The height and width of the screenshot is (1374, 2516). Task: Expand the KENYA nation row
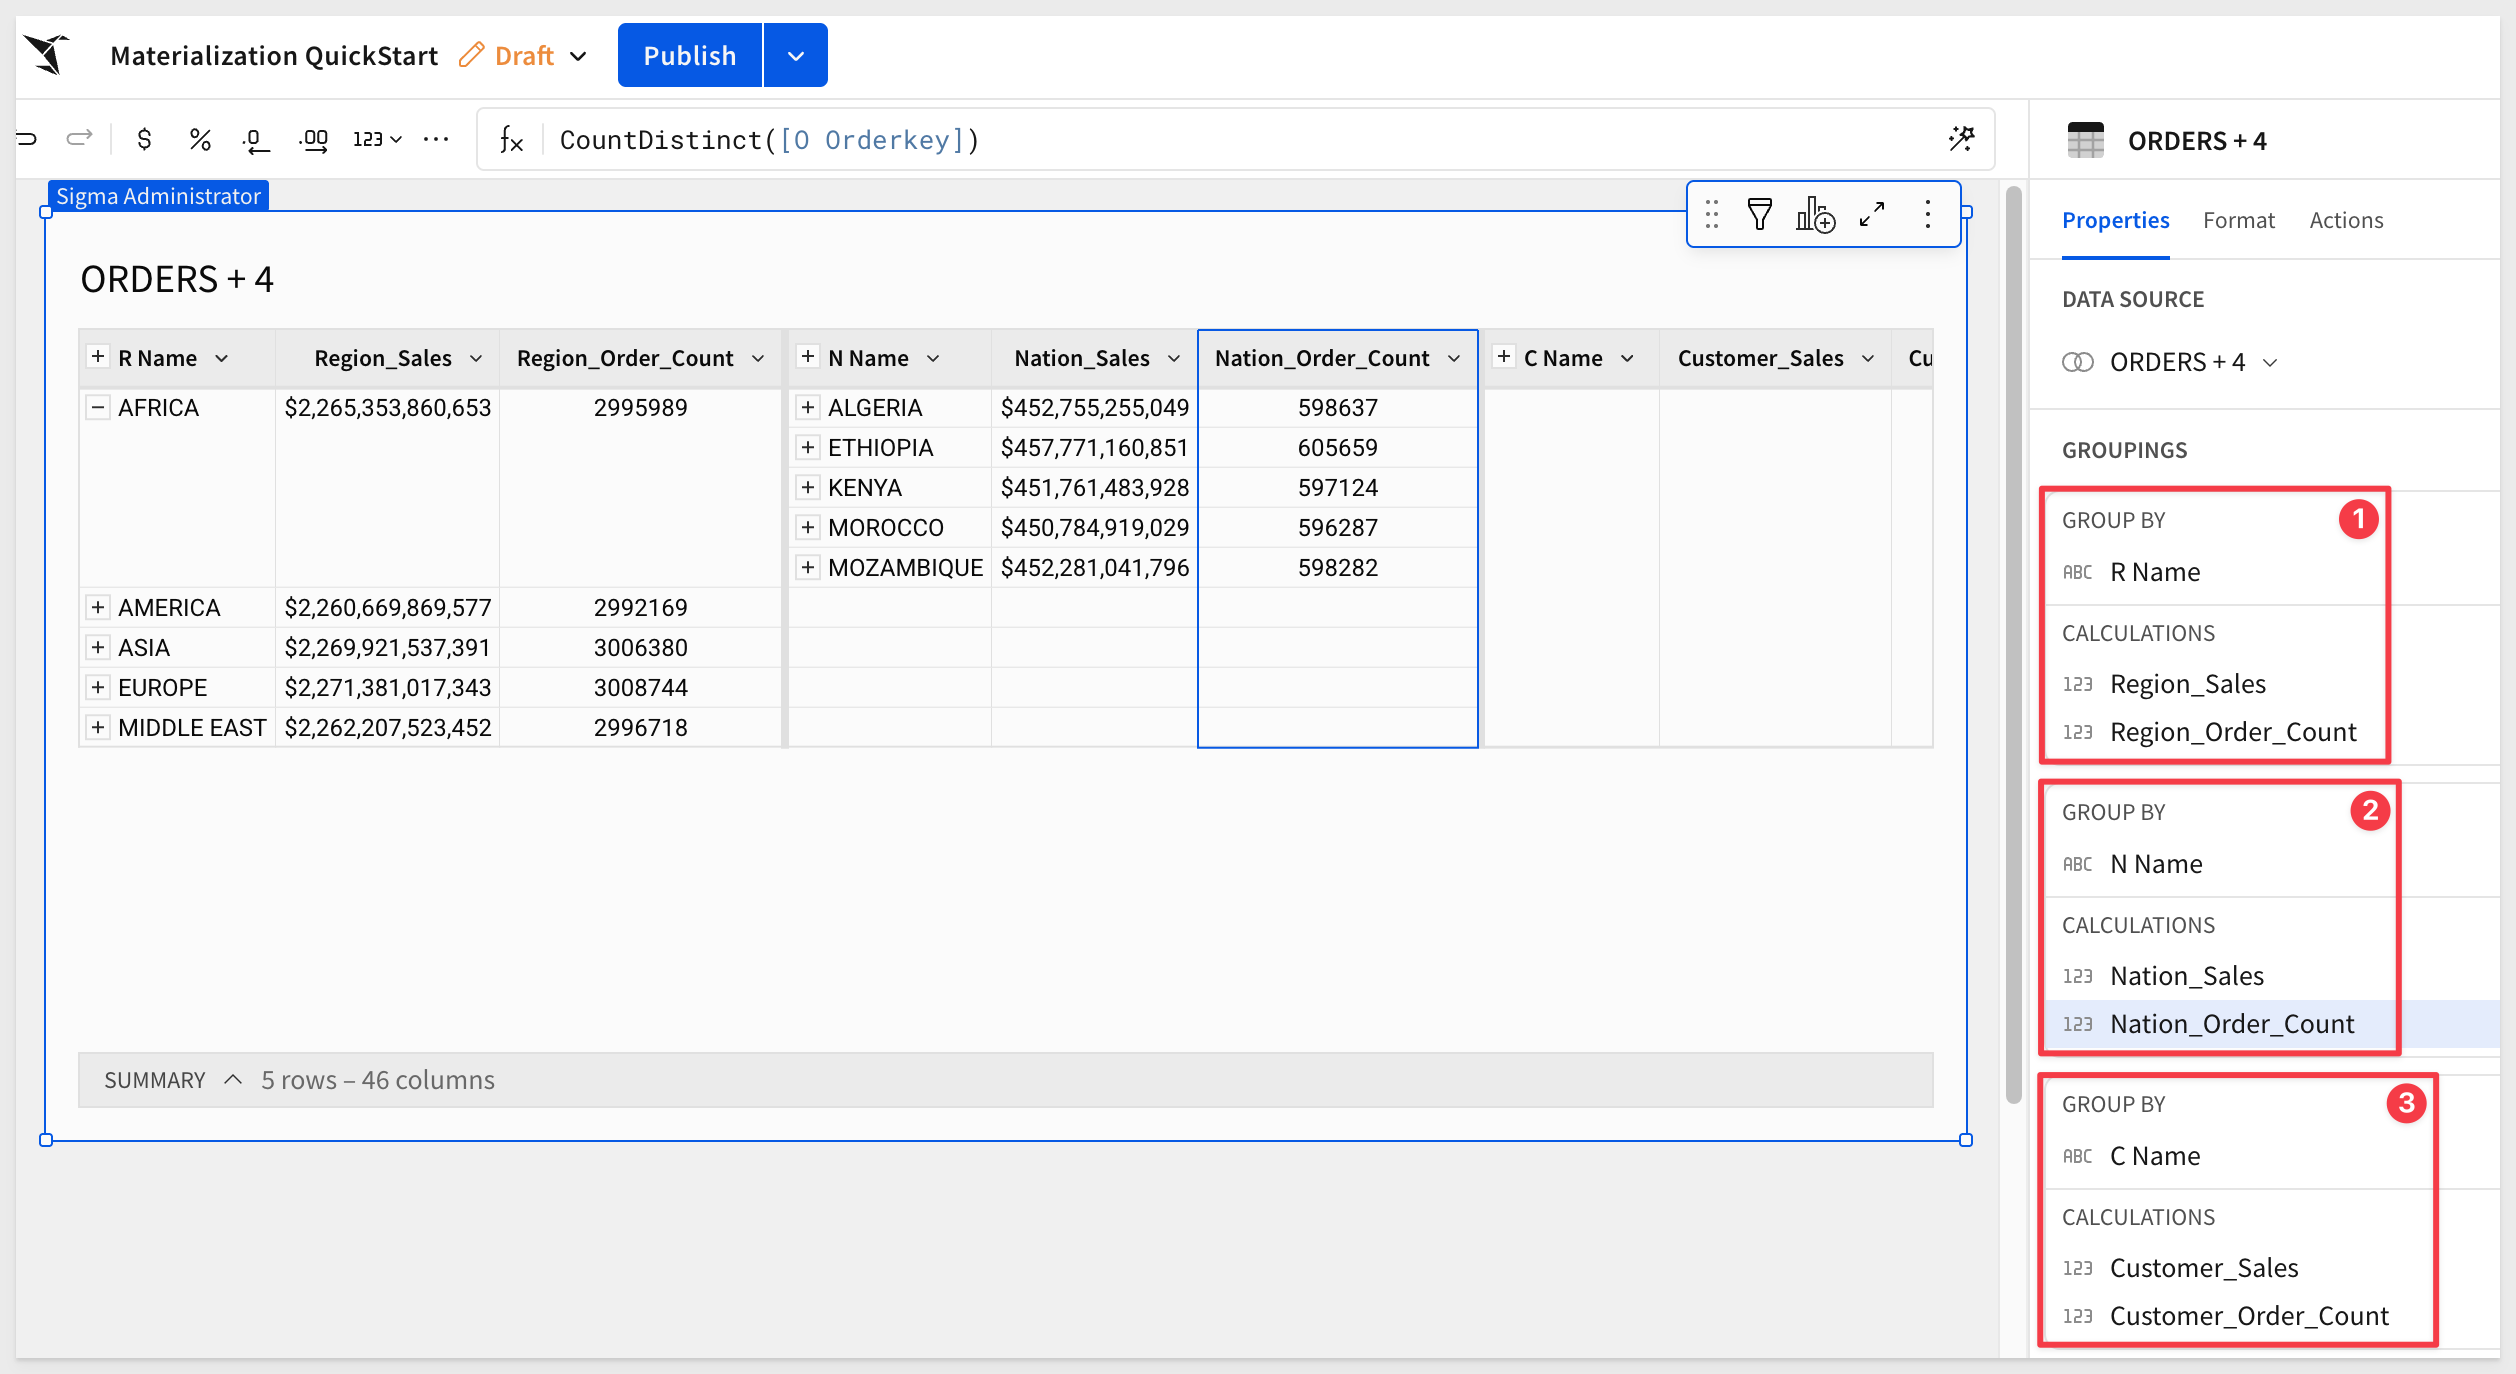tap(808, 487)
